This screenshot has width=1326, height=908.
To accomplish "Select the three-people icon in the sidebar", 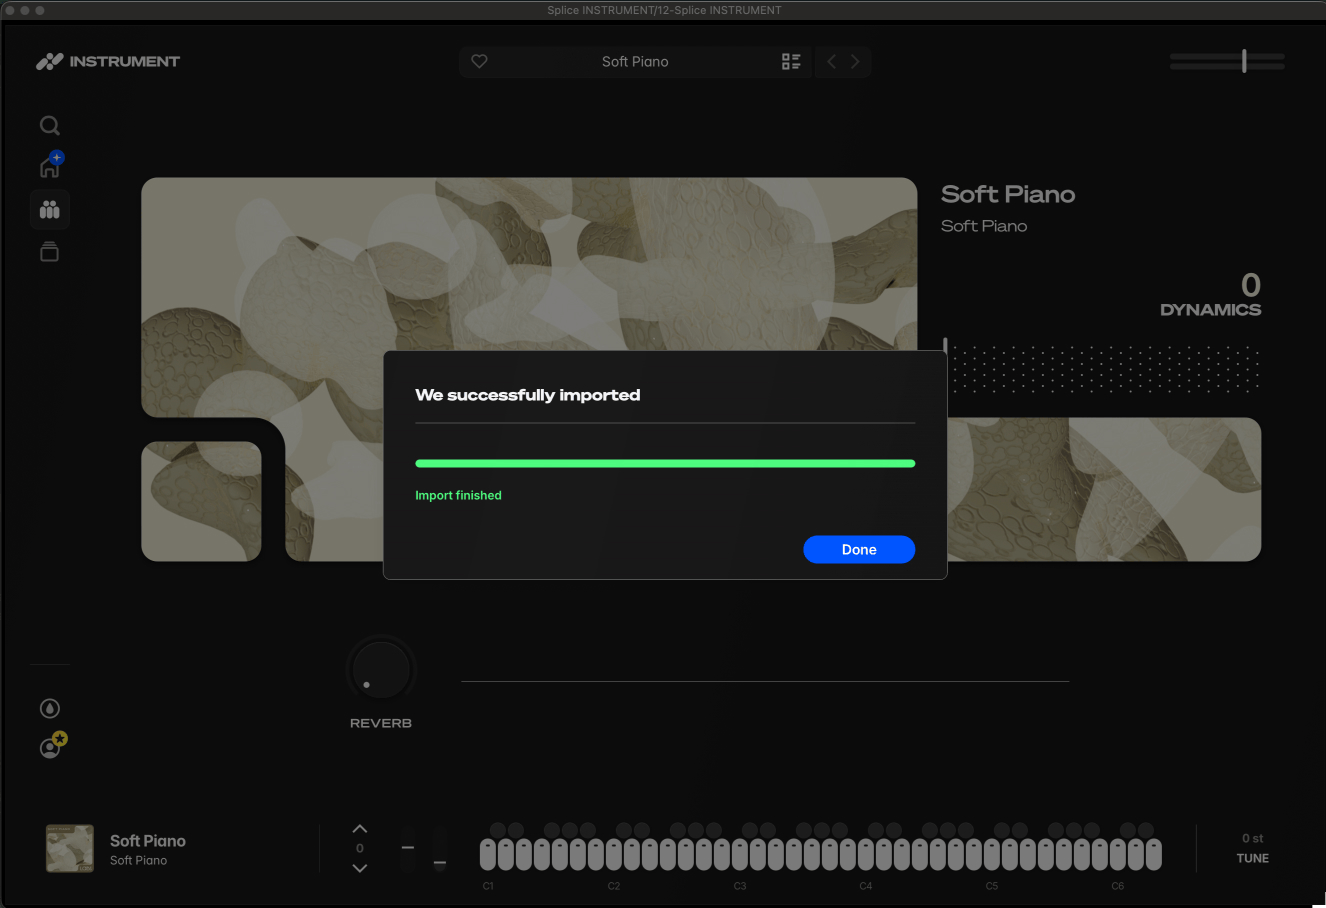I will 49,210.
